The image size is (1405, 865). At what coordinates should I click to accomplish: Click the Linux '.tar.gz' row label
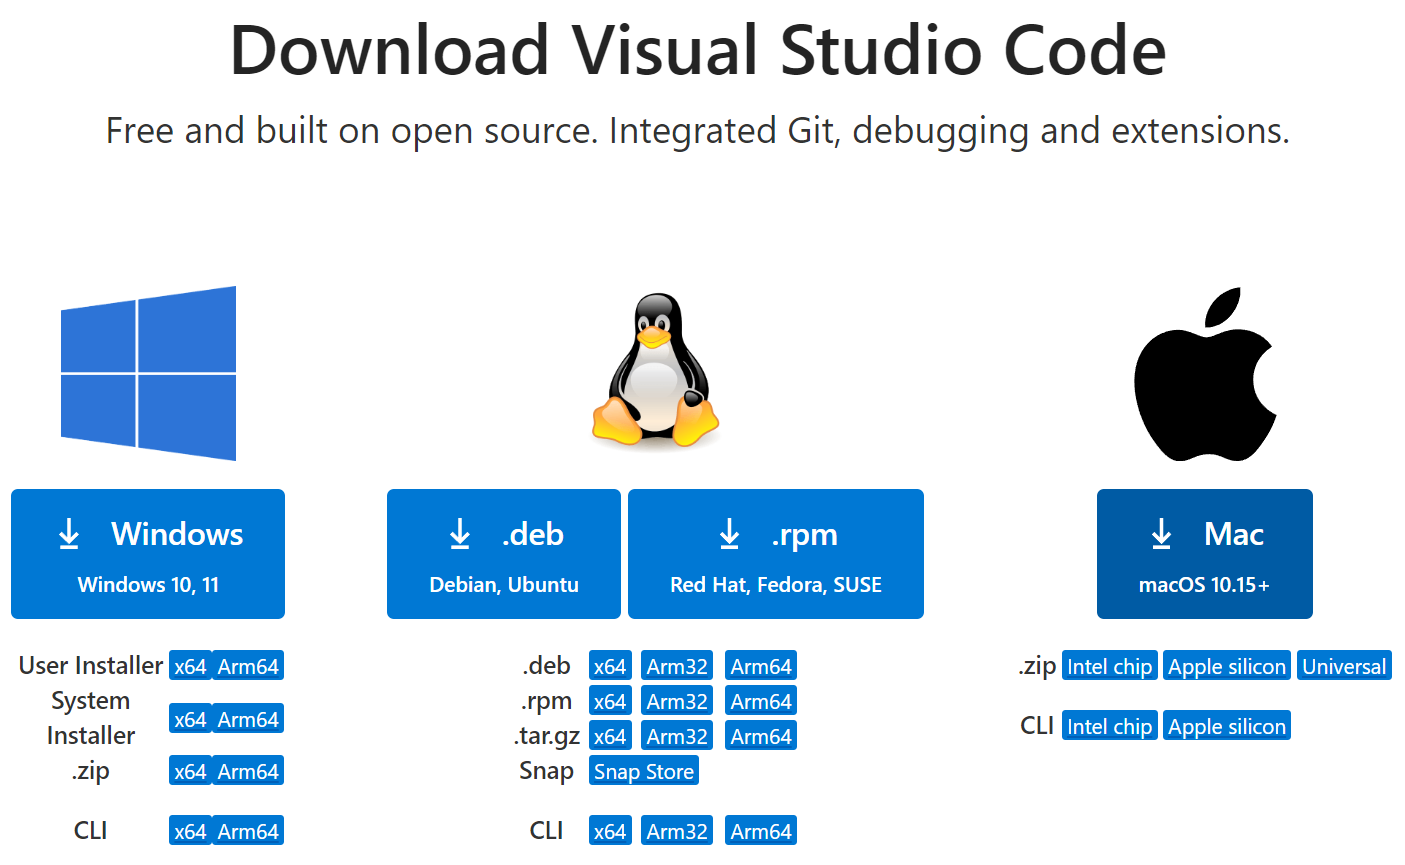(x=547, y=737)
